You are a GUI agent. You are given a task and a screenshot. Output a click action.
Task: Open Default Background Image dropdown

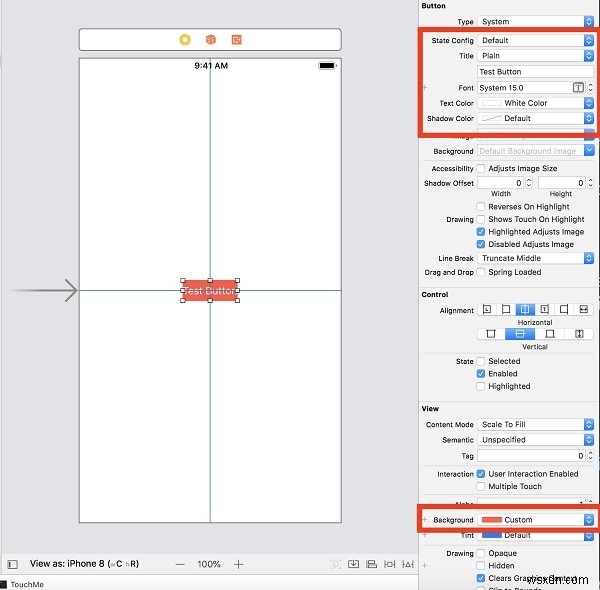coord(535,151)
